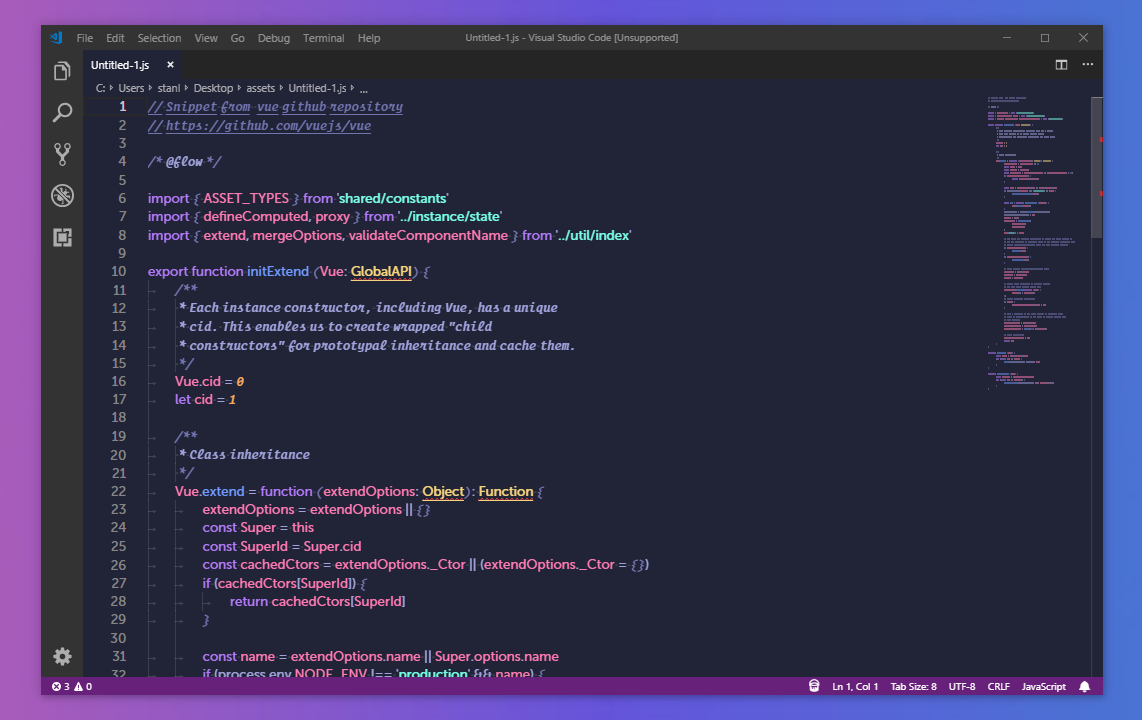
Task: Open the Selection menu
Action: tap(159, 38)
